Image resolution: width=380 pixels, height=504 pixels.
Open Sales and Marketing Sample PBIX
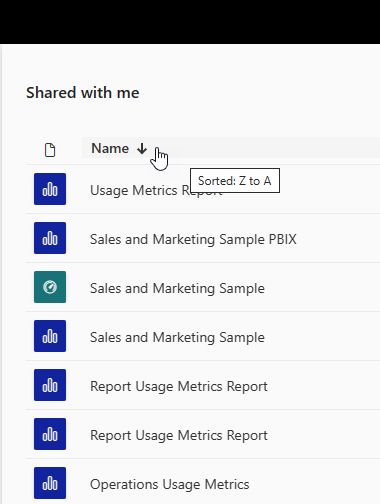point(193,239)
